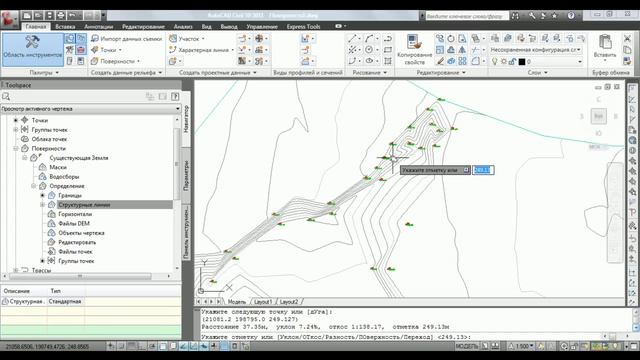Click the red Toolbox icon in Палитры panel
Viewport: 640px width, 360px height.
coord(81,50)
